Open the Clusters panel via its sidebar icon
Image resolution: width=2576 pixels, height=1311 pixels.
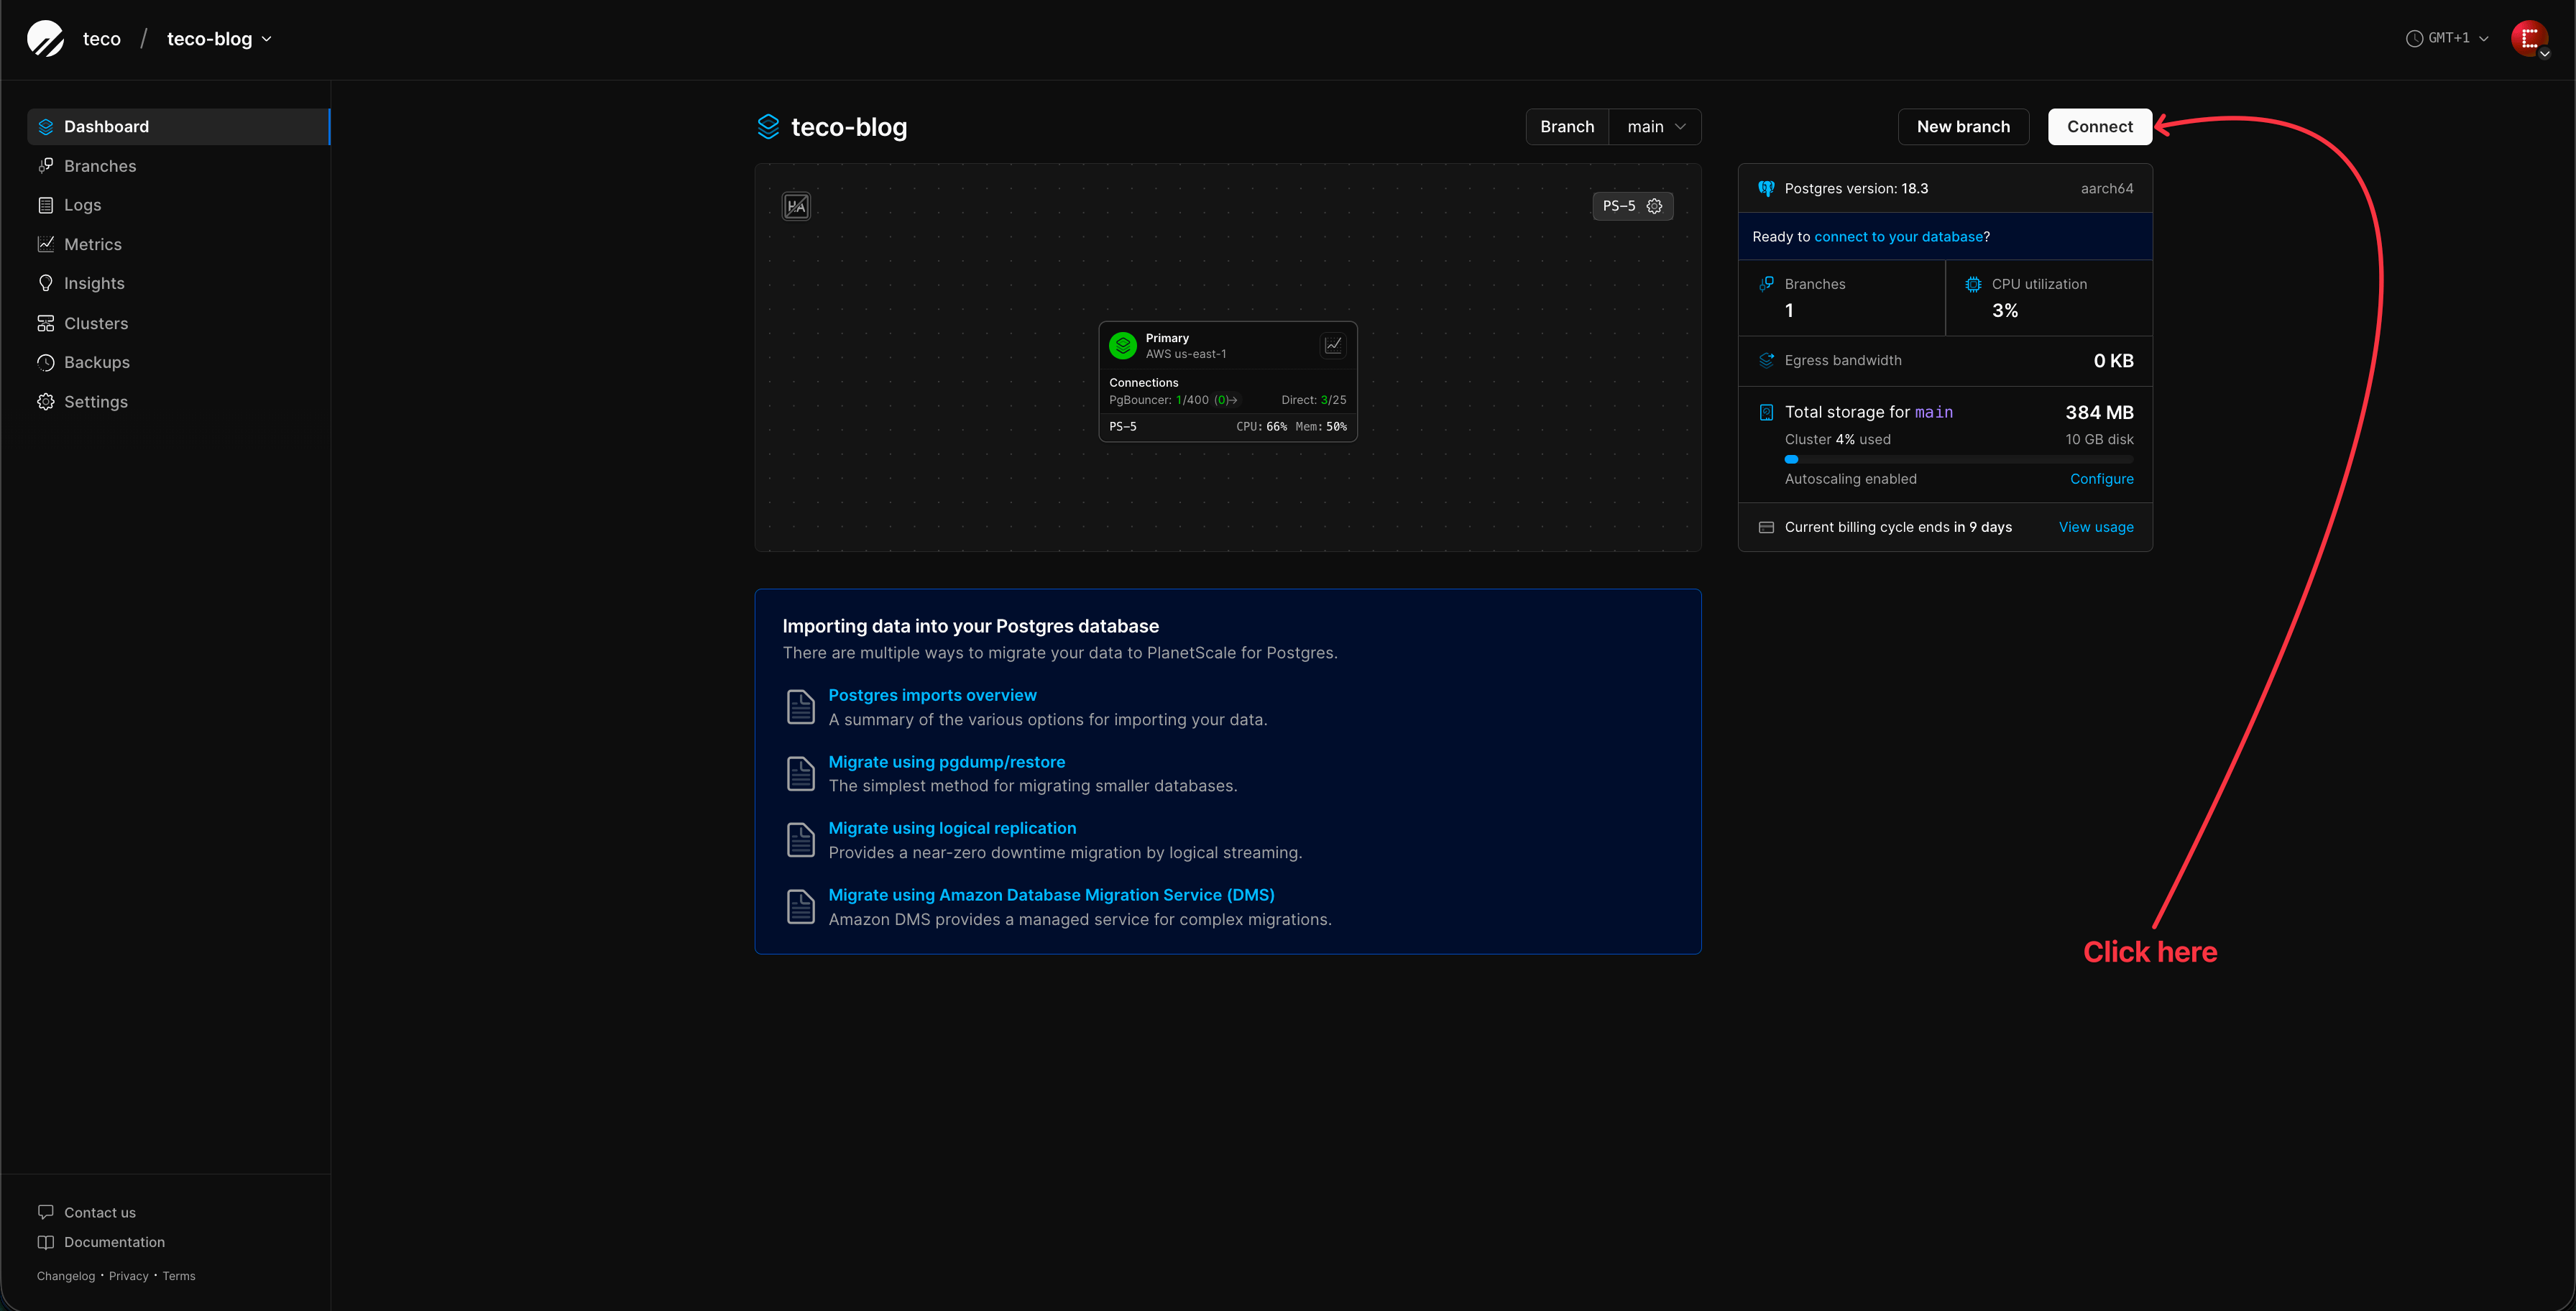pyautogui.click(x=46, y=322)
